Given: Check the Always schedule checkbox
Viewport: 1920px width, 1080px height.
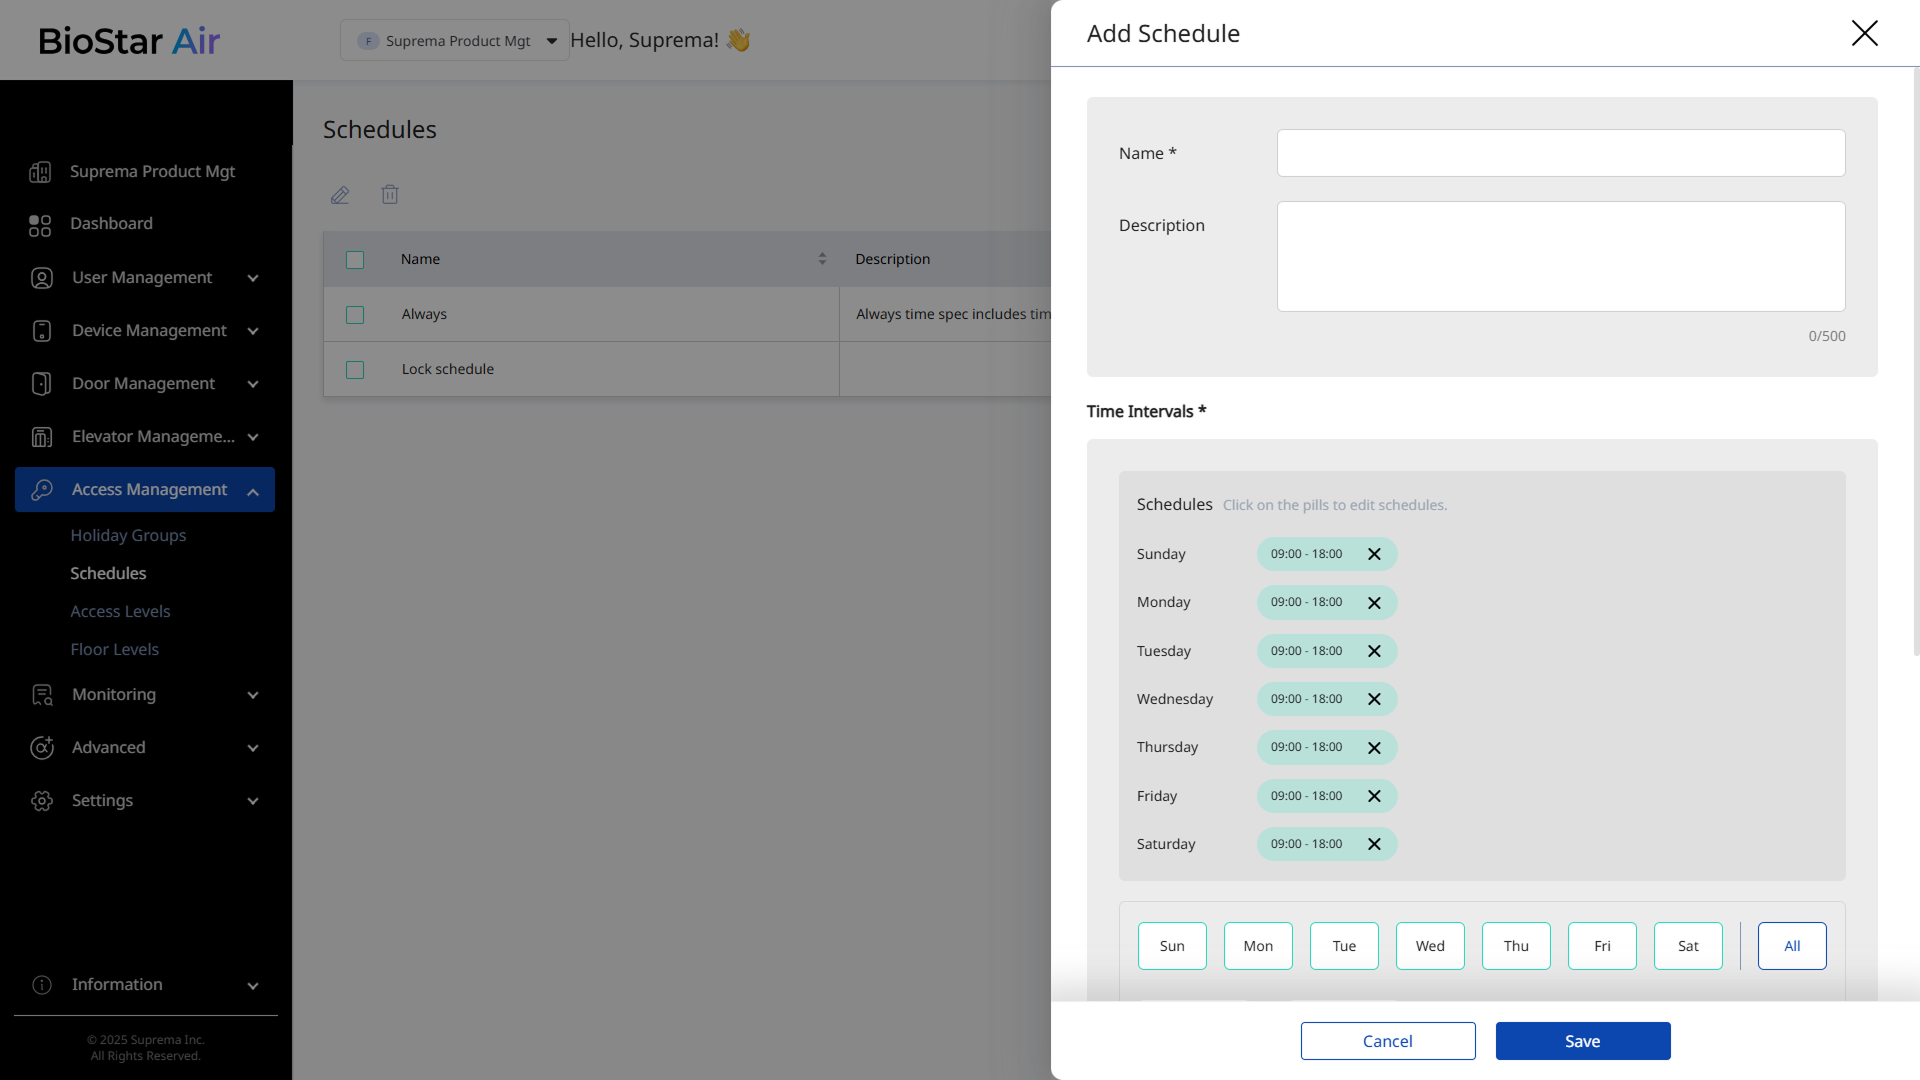Looking at the screenshot, I should tap(355, 315).
